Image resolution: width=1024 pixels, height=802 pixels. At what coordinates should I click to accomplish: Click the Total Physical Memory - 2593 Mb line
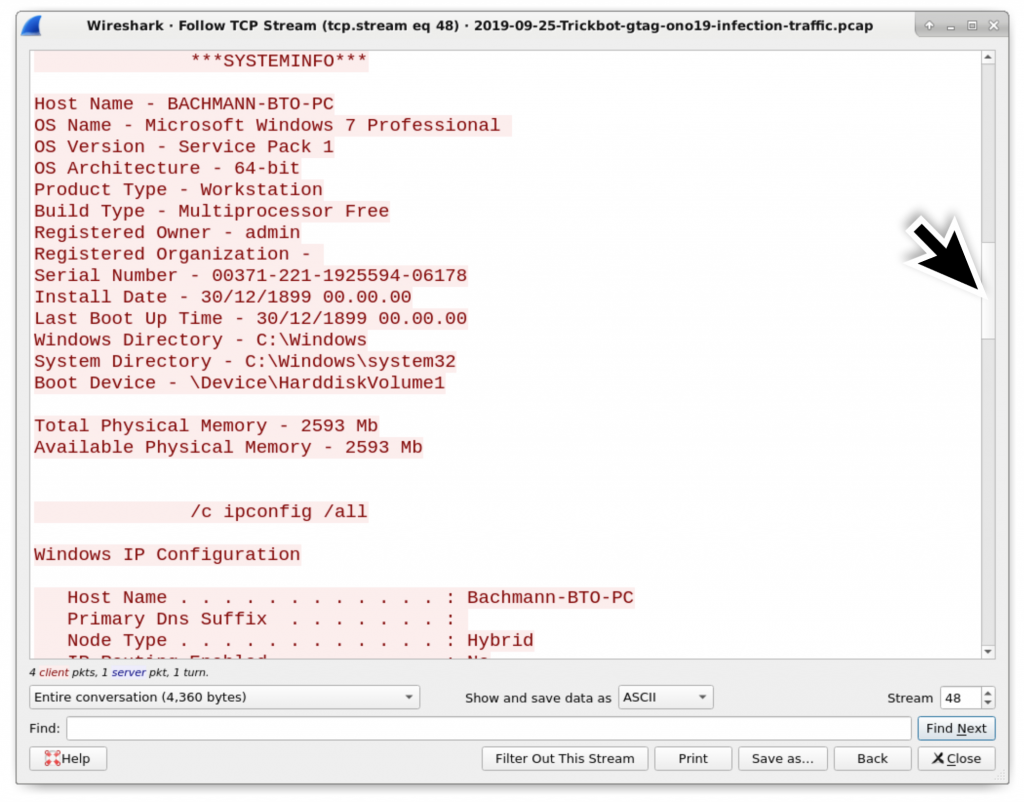(x=206, y=426)
